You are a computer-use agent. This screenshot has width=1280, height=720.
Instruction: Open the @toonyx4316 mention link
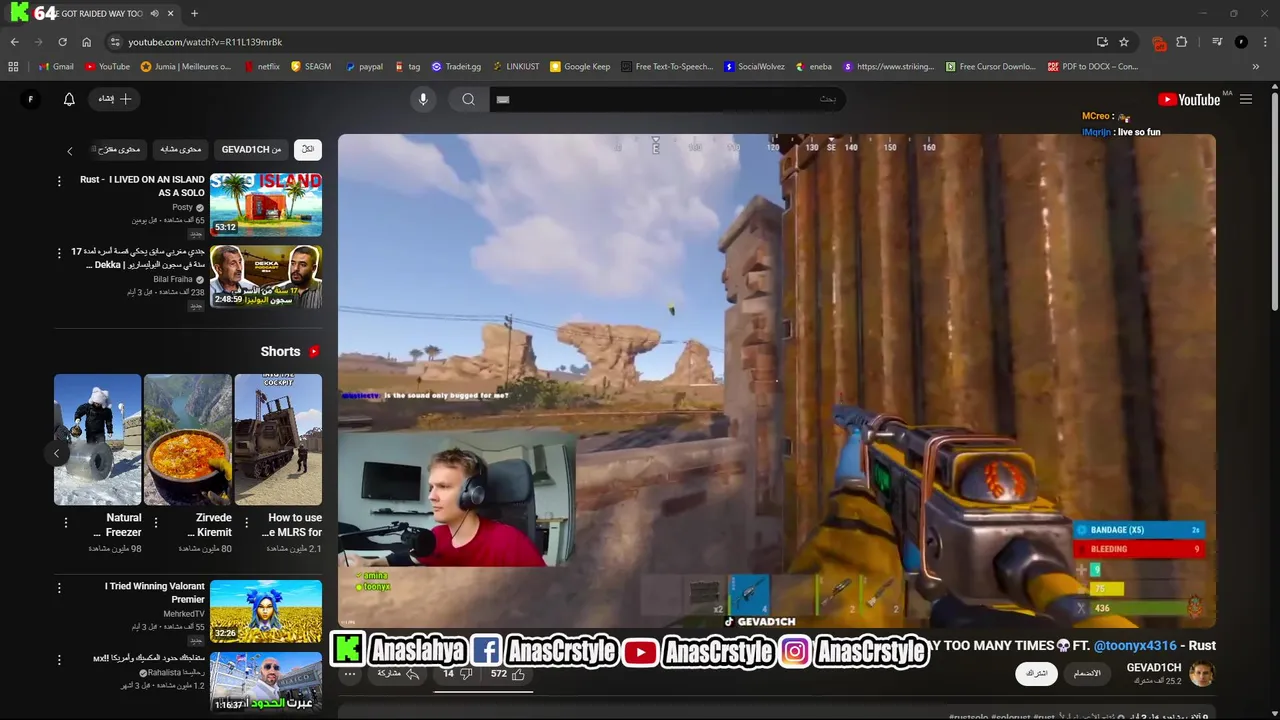1135,646
